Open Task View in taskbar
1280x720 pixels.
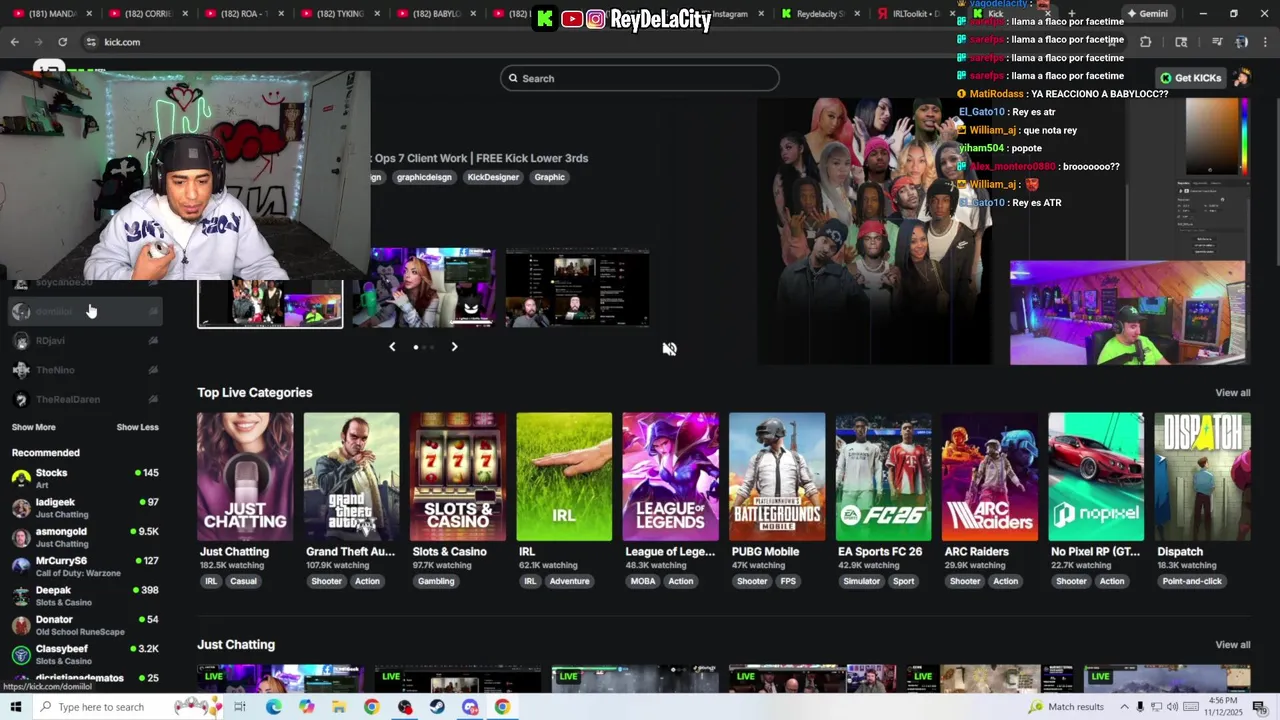pyautogui.click(x=240, y=707)
